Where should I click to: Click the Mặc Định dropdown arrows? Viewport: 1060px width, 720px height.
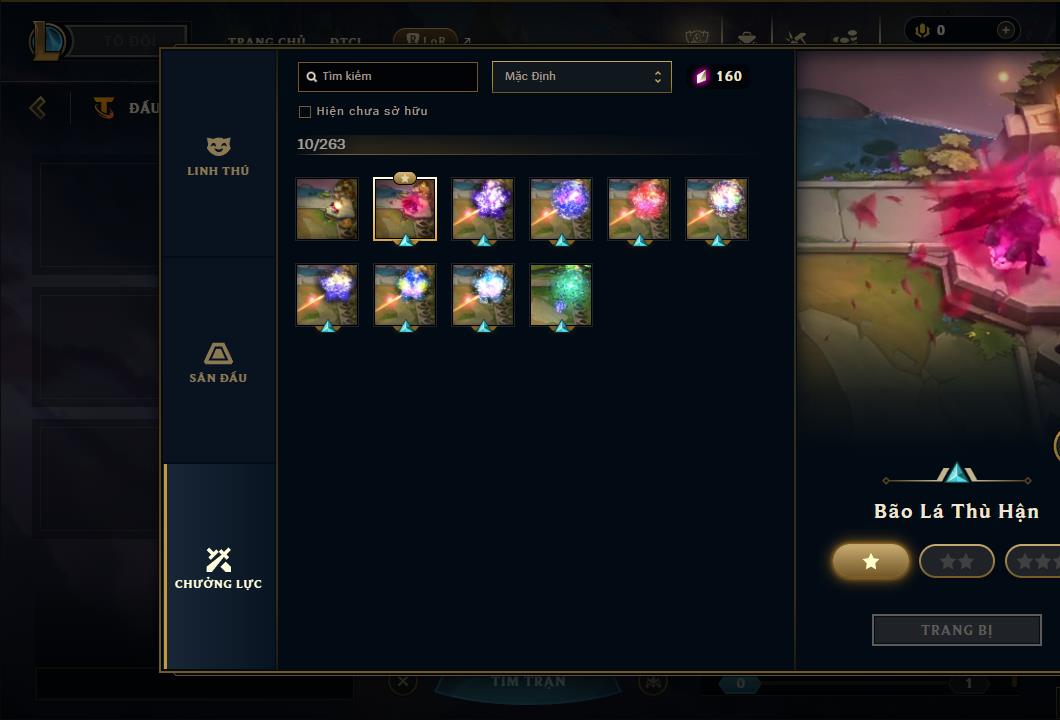(657, 76)
